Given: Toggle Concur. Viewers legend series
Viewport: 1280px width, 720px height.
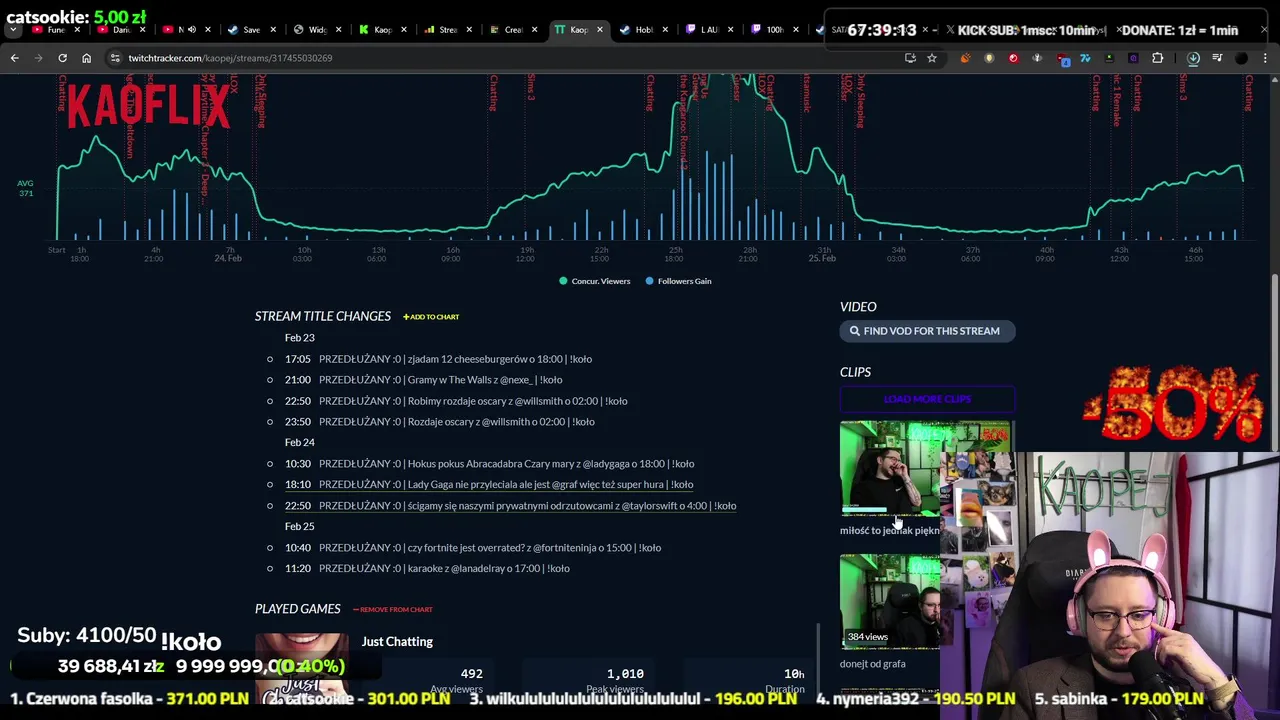Looking at the screenshot, I should [x=595, y=281].
